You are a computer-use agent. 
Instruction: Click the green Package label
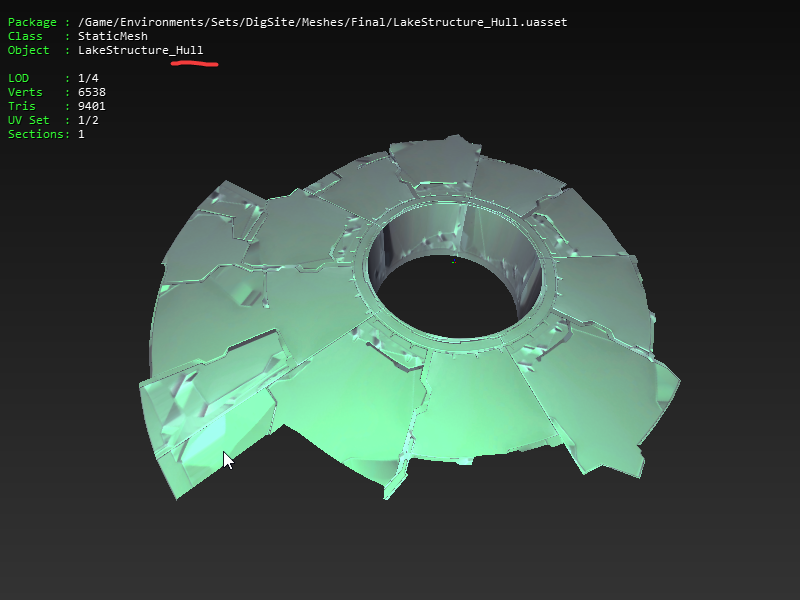click(x=32, y=22)
